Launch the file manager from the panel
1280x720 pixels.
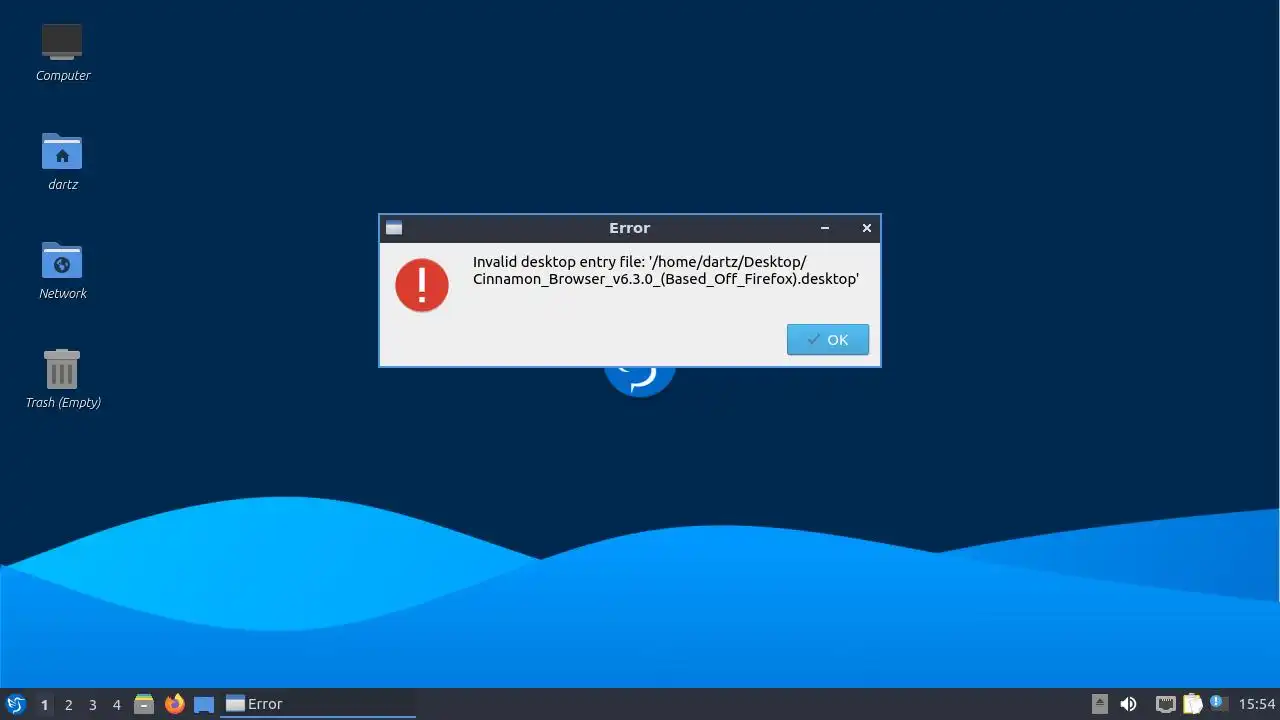pyautogui.click(x=144, y=704)
